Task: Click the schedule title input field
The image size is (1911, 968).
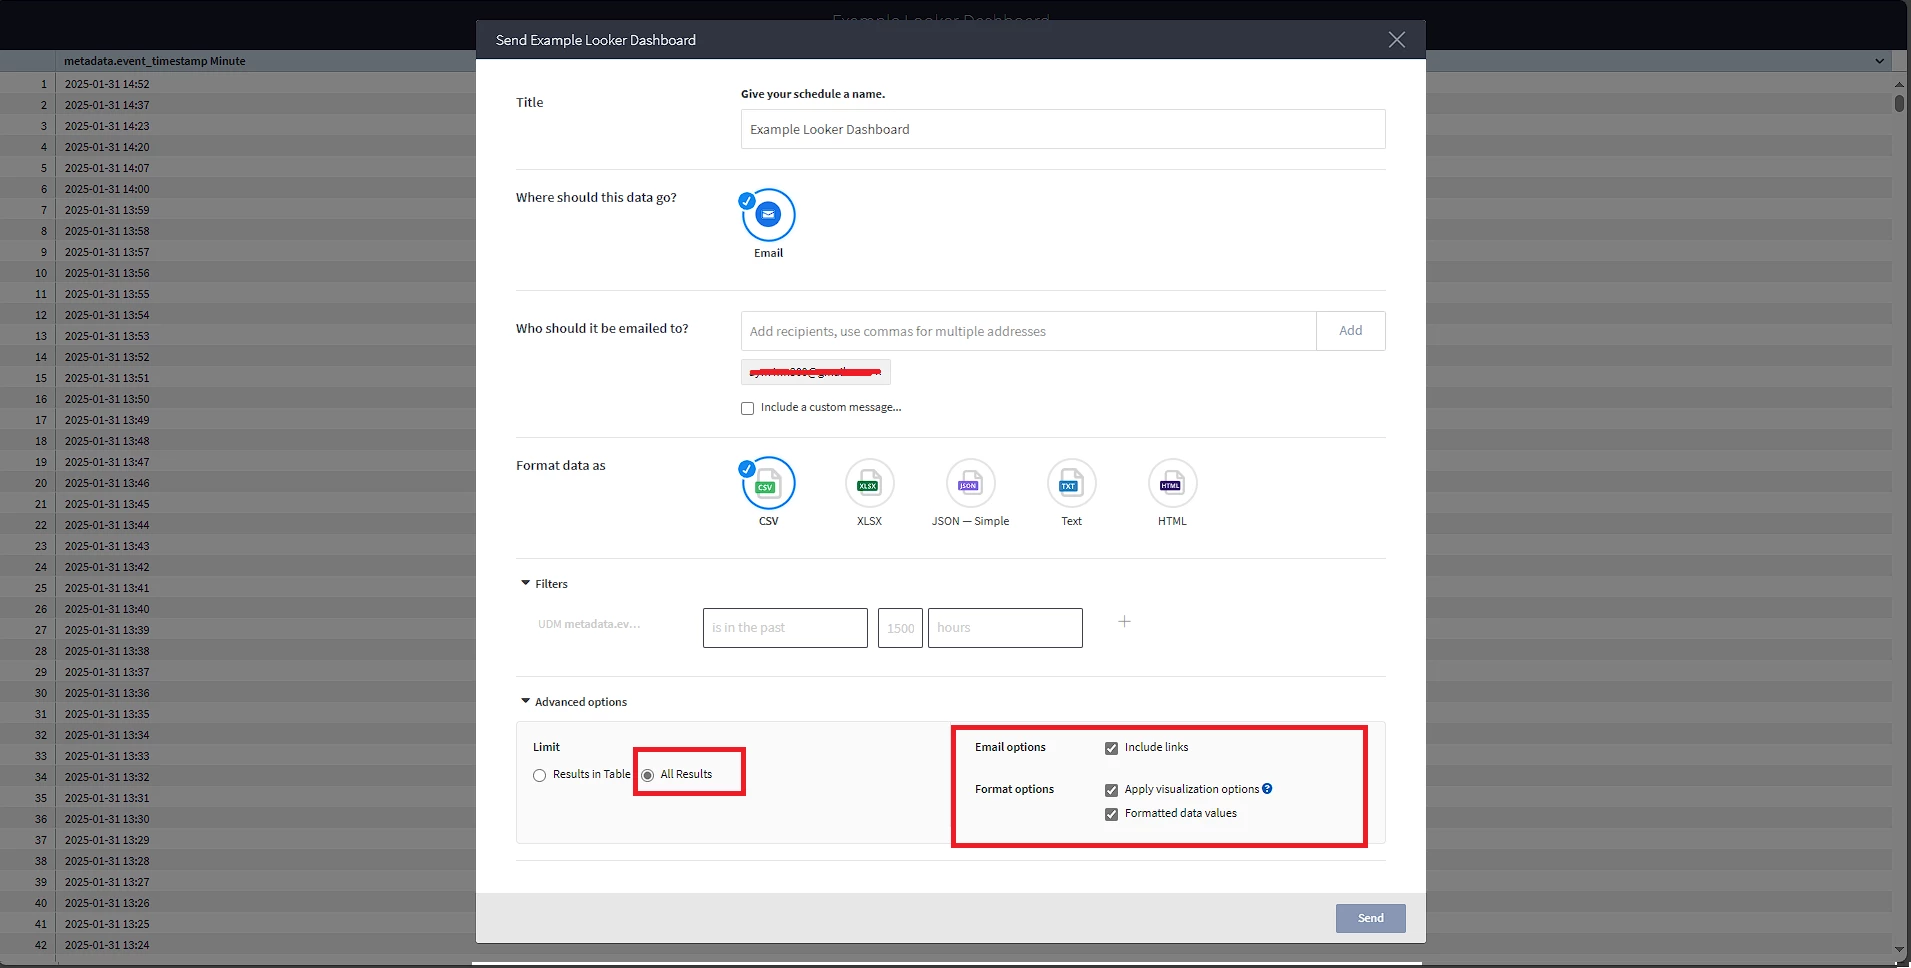Action: [x=1063, y=129]
